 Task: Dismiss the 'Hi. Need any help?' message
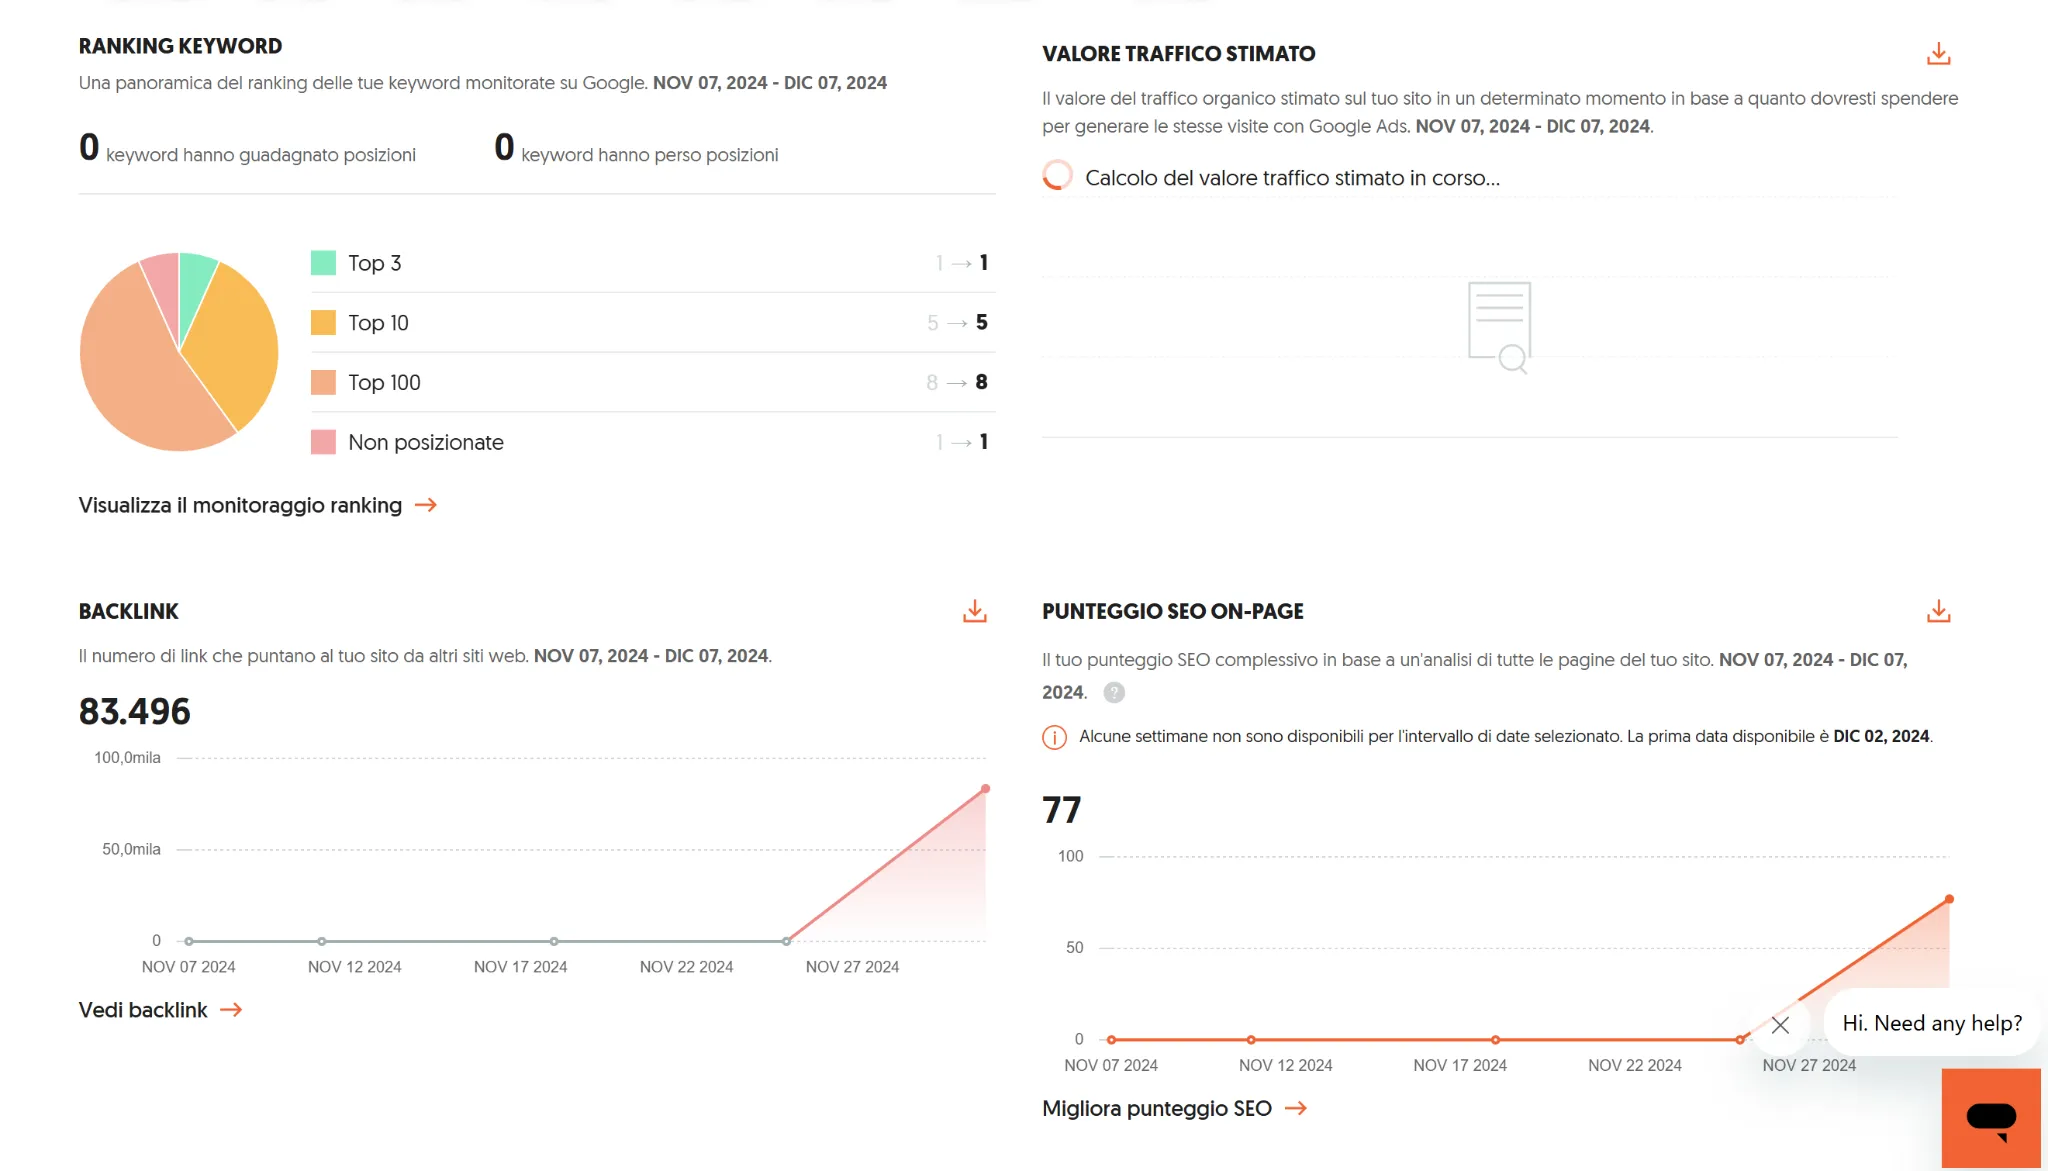[x=1781, y=1025]
